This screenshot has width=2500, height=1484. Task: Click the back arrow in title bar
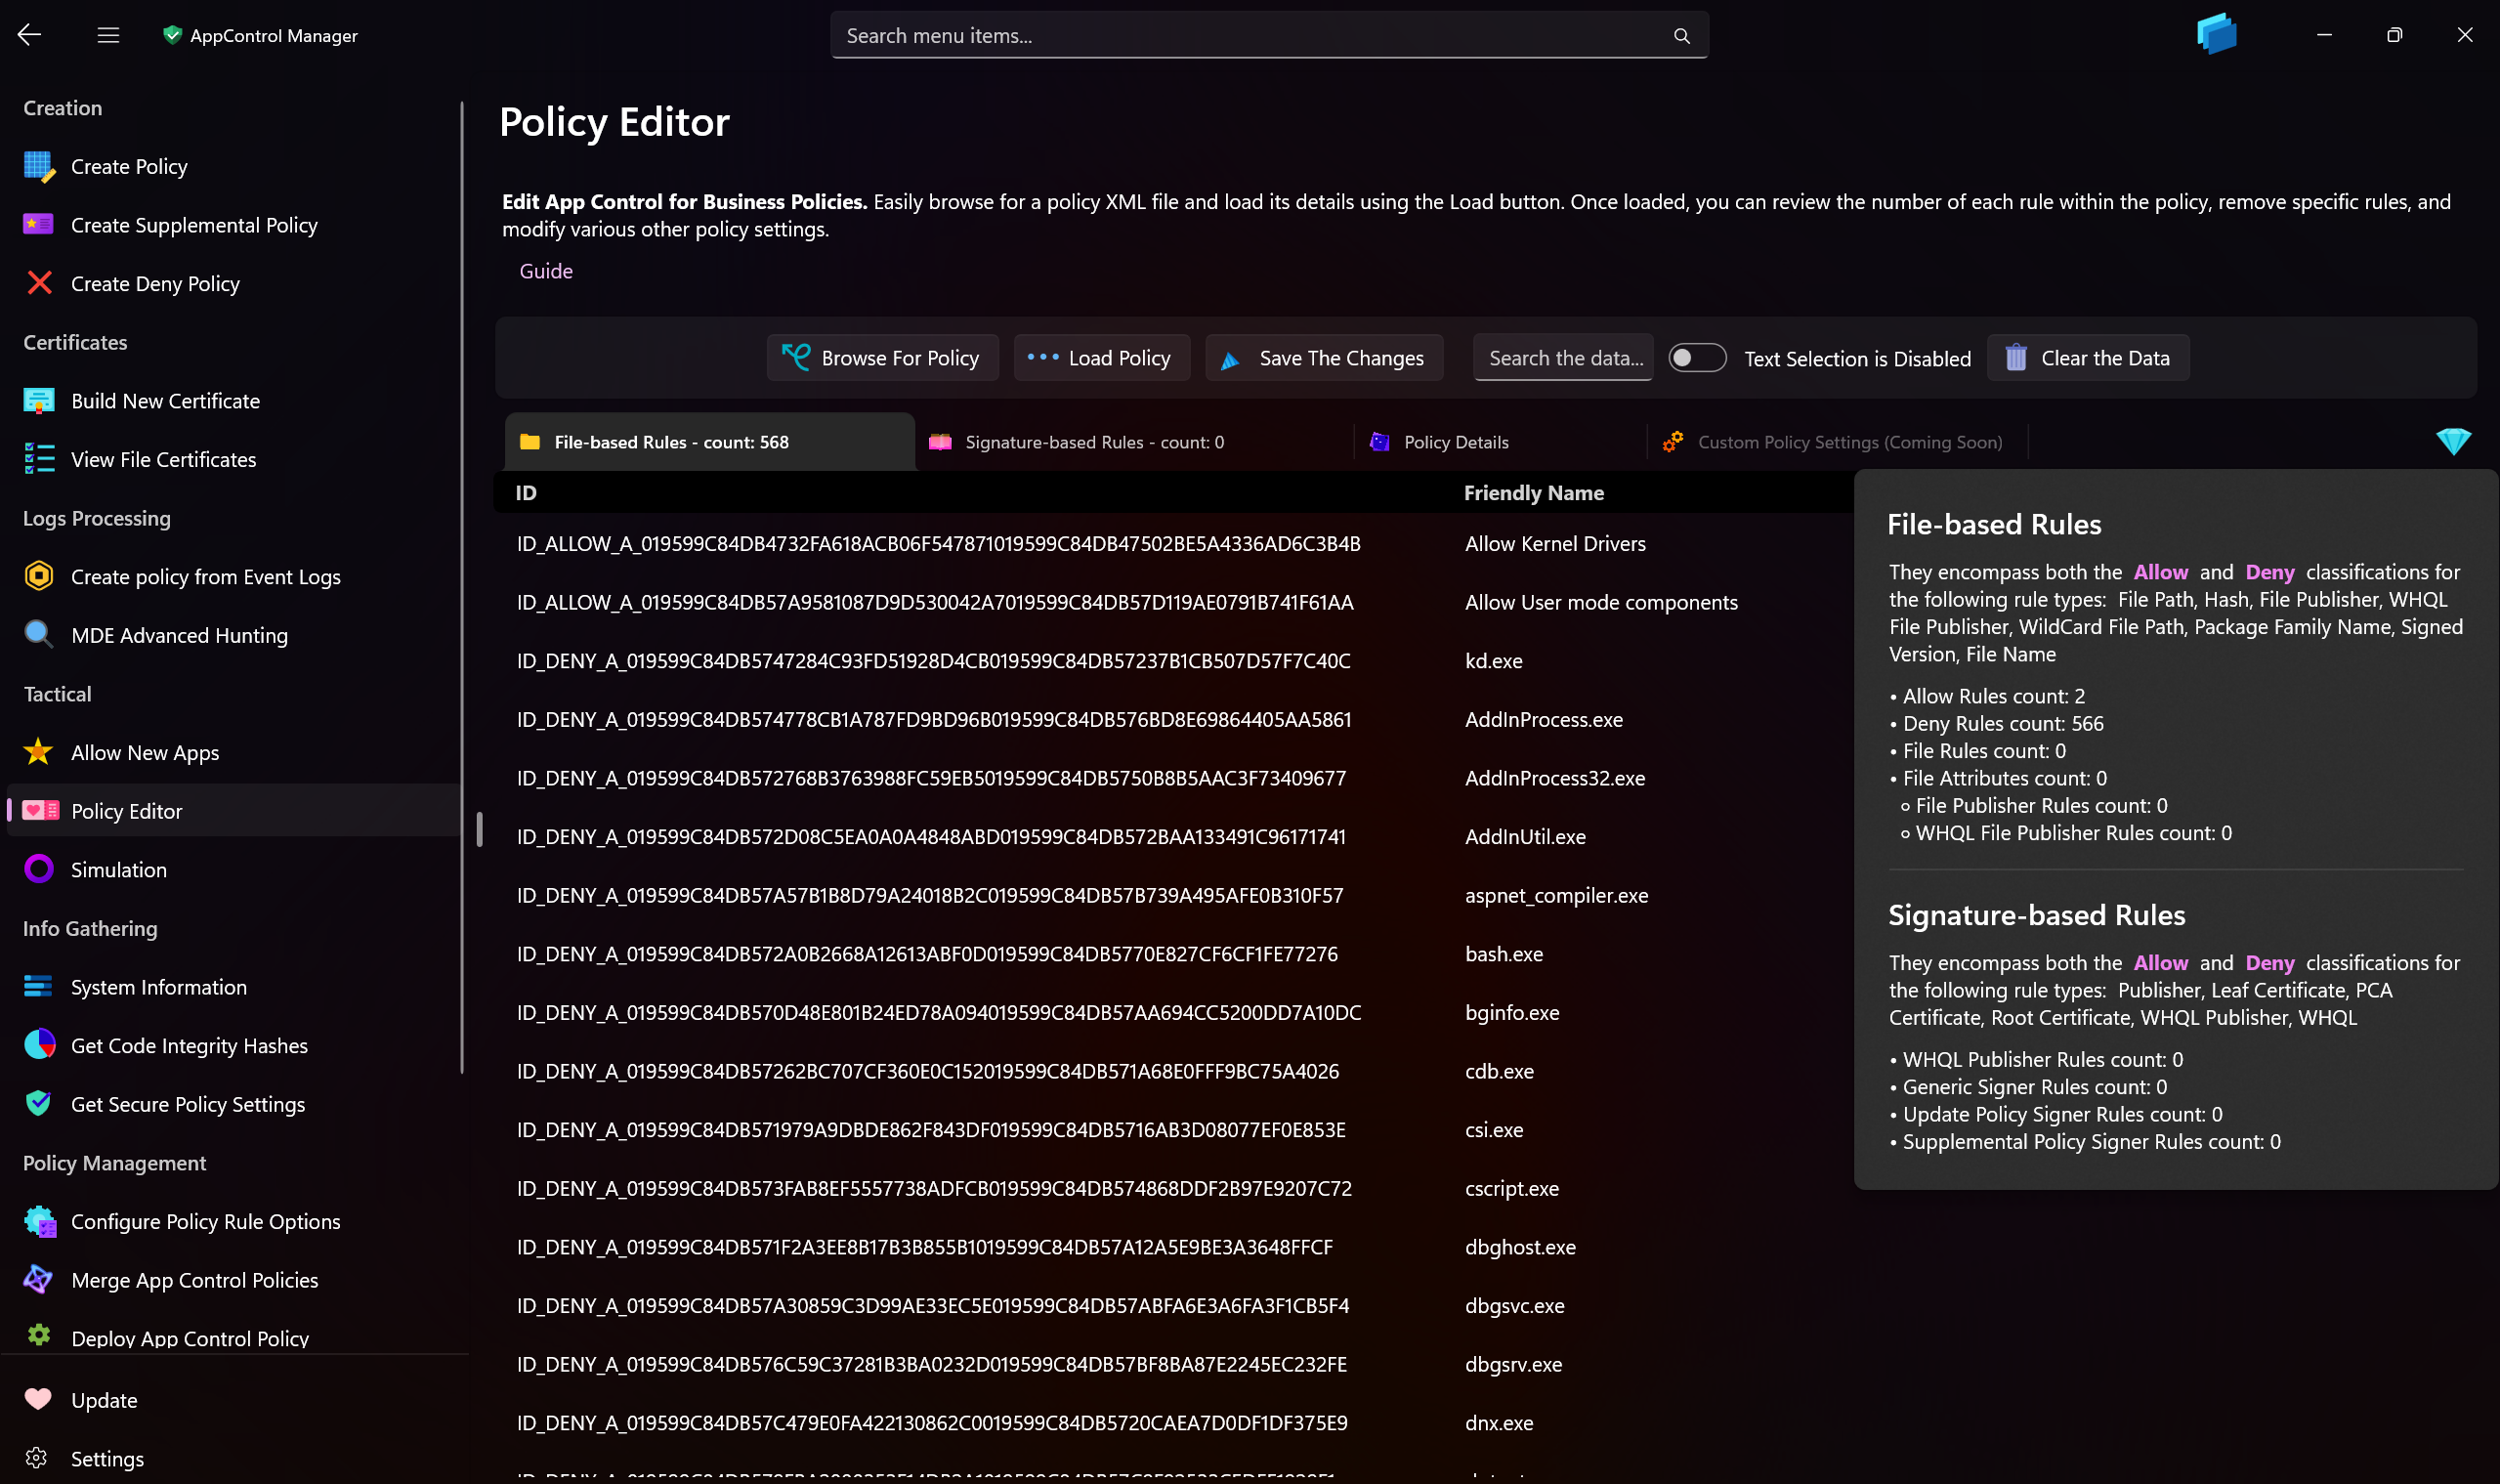point(29,35)
